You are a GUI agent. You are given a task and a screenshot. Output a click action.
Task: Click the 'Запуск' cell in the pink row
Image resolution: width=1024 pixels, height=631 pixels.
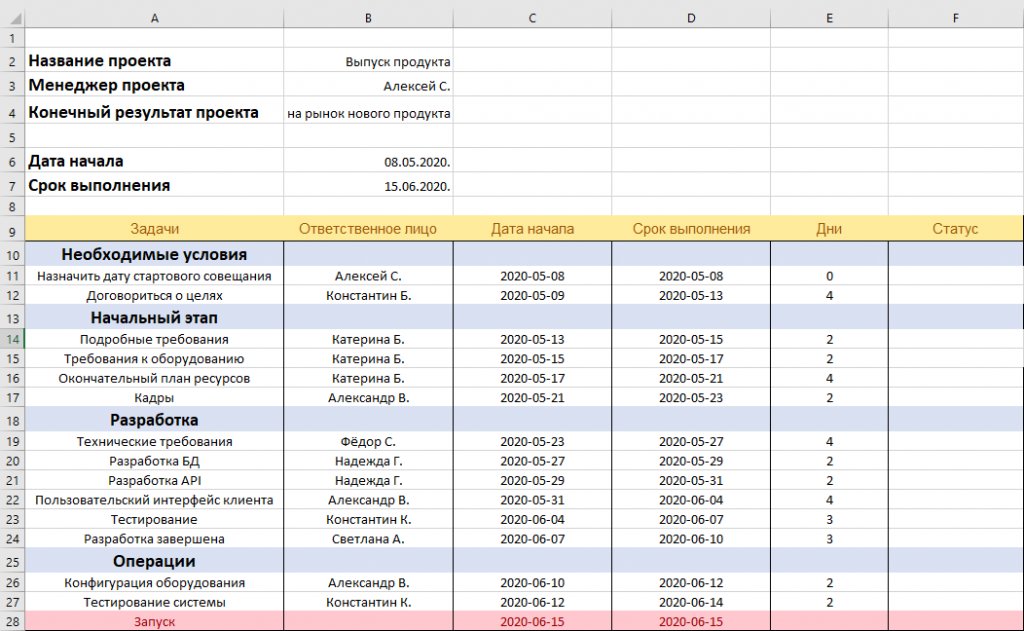(x=154, y=622)
